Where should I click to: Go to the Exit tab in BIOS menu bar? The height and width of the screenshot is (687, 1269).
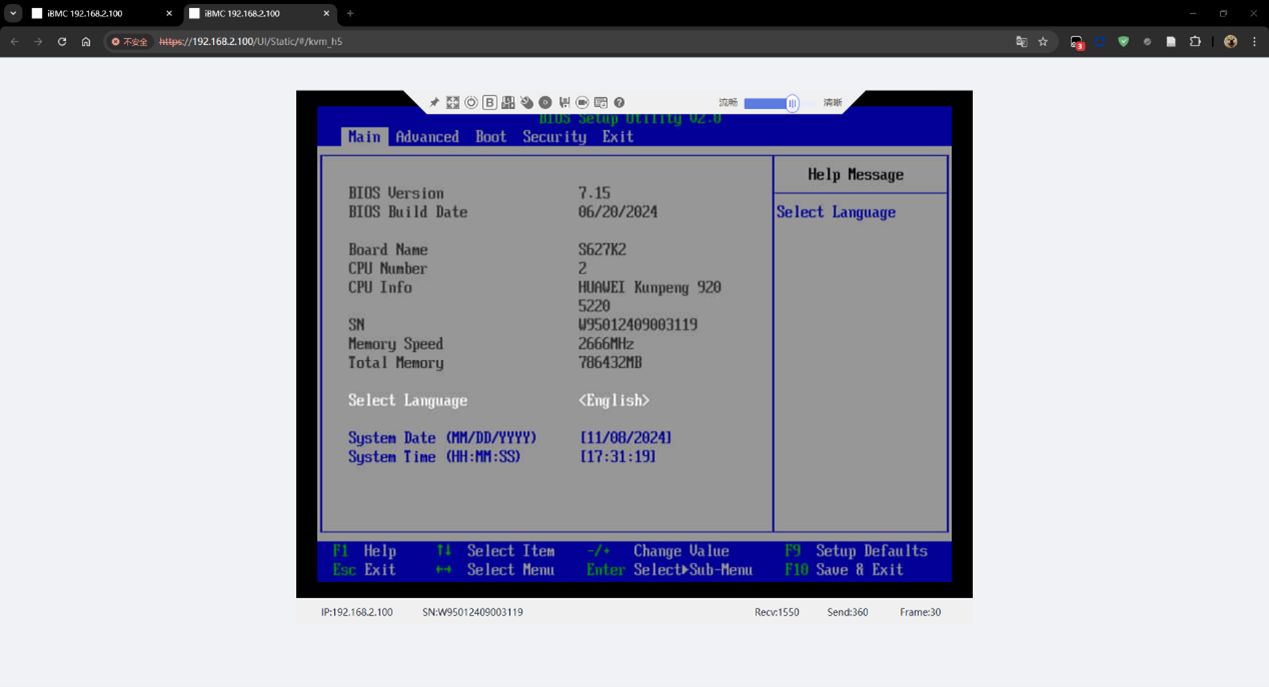(618, 137)
